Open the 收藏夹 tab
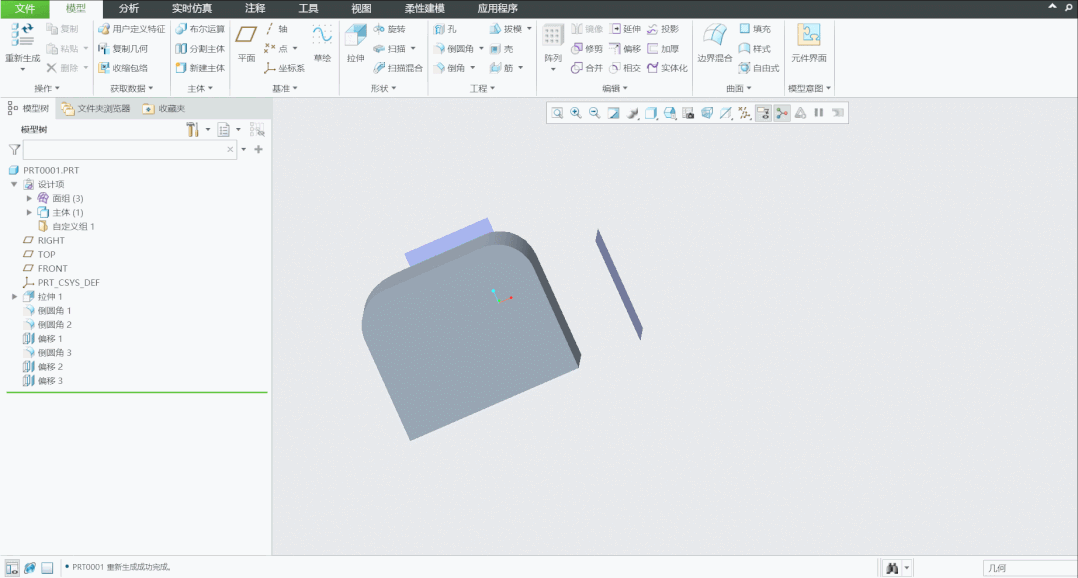The image size is (1078, 578). coord(164,109)
